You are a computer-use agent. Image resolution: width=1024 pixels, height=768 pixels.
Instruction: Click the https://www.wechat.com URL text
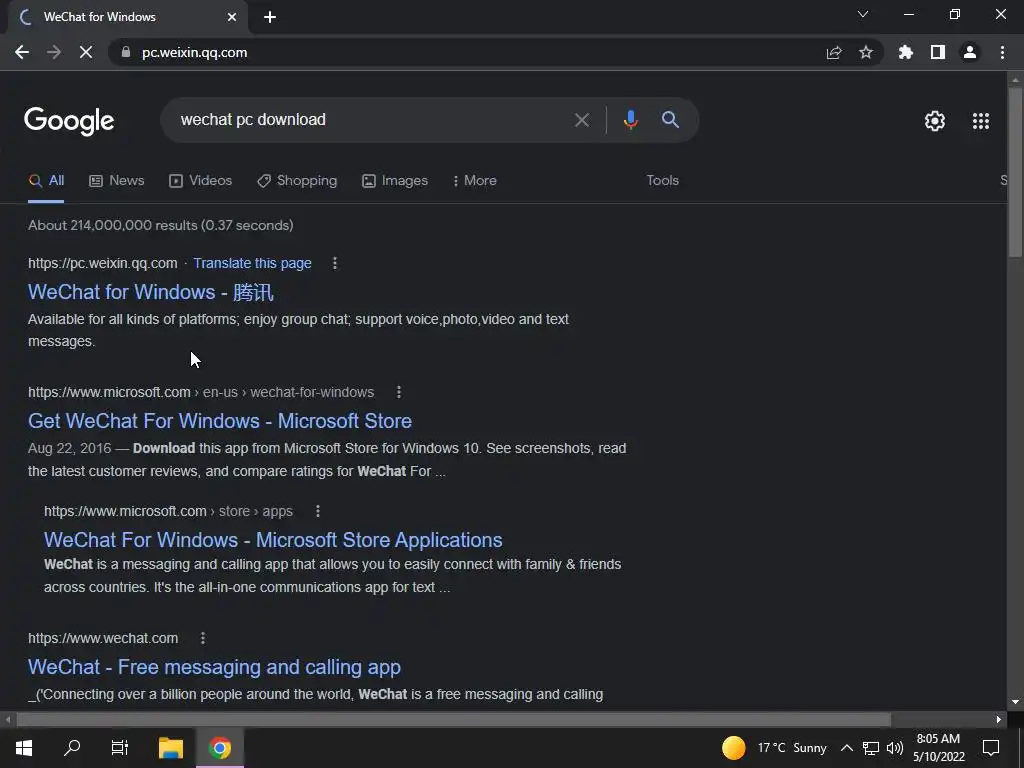pyautogui.click(x=103, y=638)
